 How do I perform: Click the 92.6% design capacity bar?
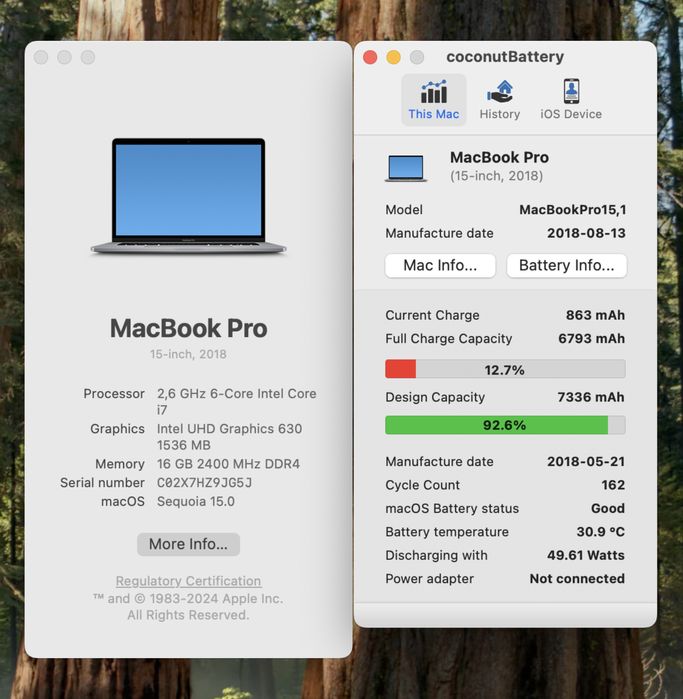click(505, 425)
